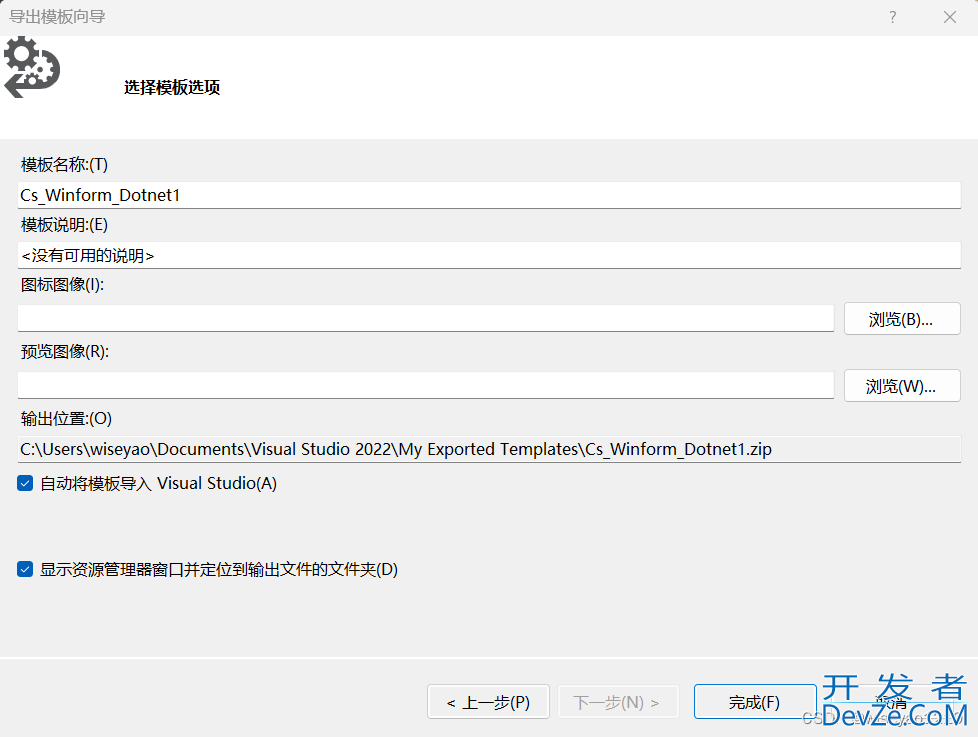The height and width of the screenshot is (737, 978).
Task: Click the help question mark icon
Action: pyautogui.click(x=893, y=17)
